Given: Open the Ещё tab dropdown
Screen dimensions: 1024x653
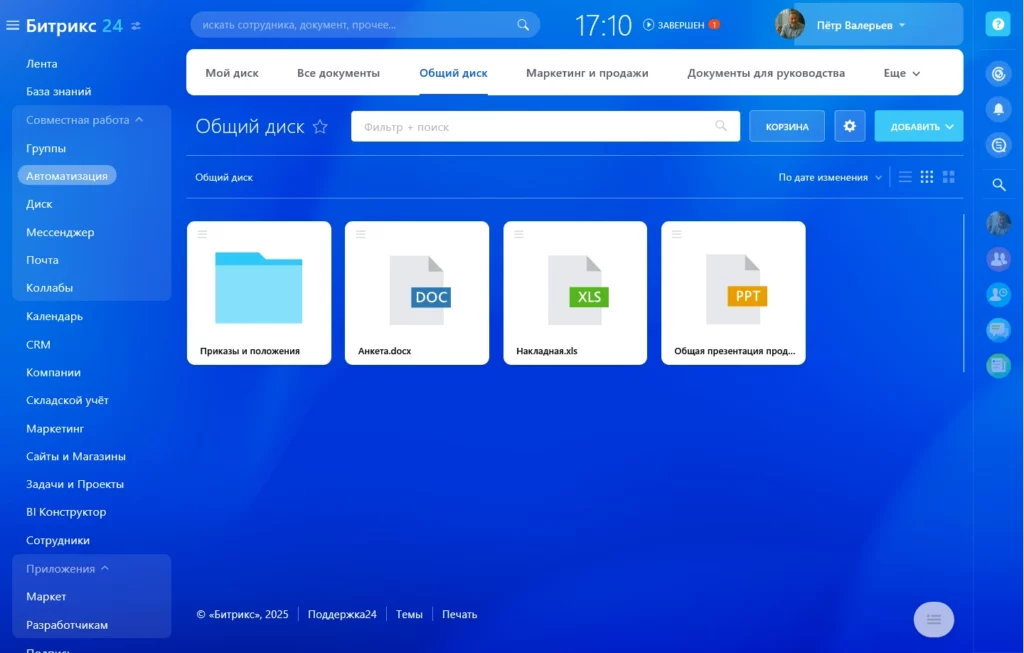Looking at the screenshot, I should [899, 72].
